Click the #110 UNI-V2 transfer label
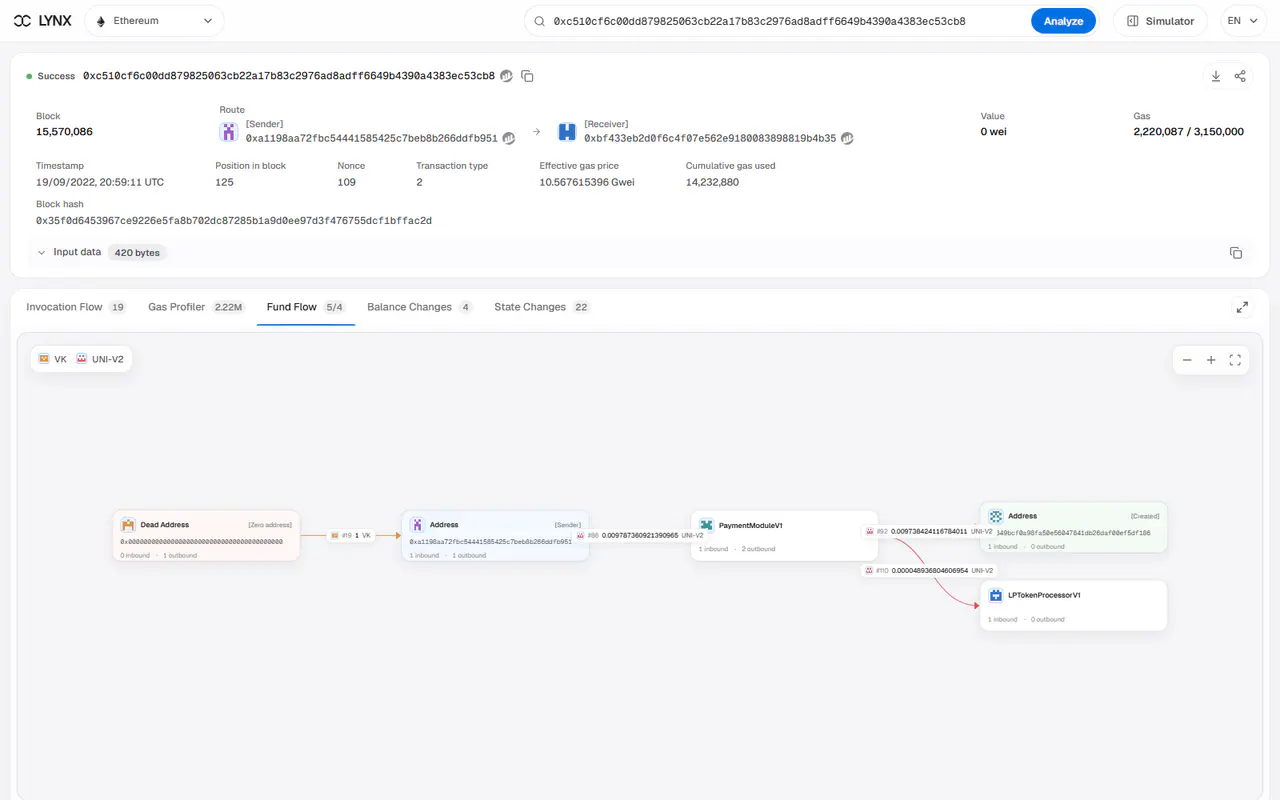Screen dimensions: 1280x800 click(x=929, y=571)
